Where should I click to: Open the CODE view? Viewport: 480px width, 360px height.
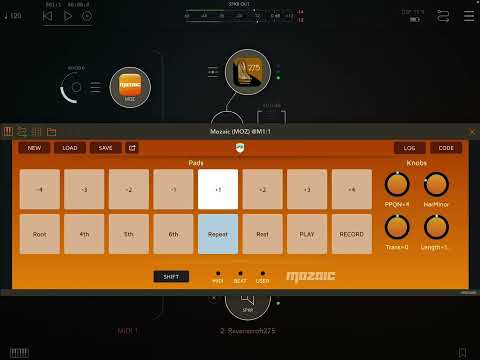click(x=446, y=148)
